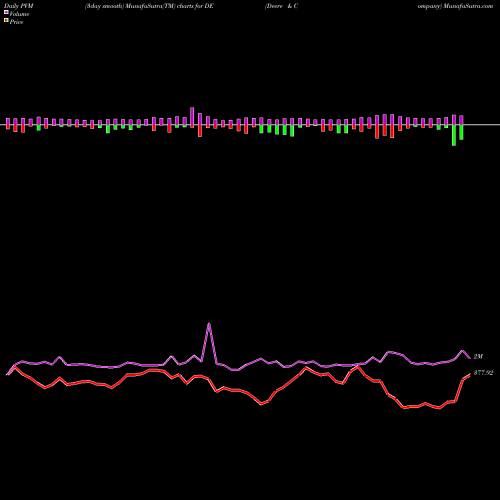Click the longest green bar near the right end
500x500 pixels.
pyautogui.click(x=454, y=135)
